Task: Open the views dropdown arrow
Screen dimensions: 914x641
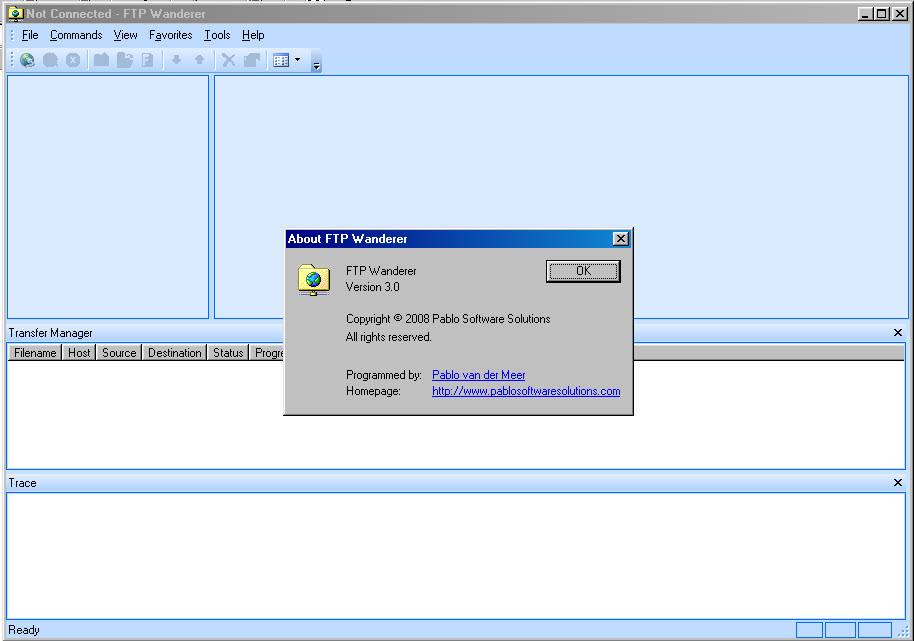Action: pos(297,60)
